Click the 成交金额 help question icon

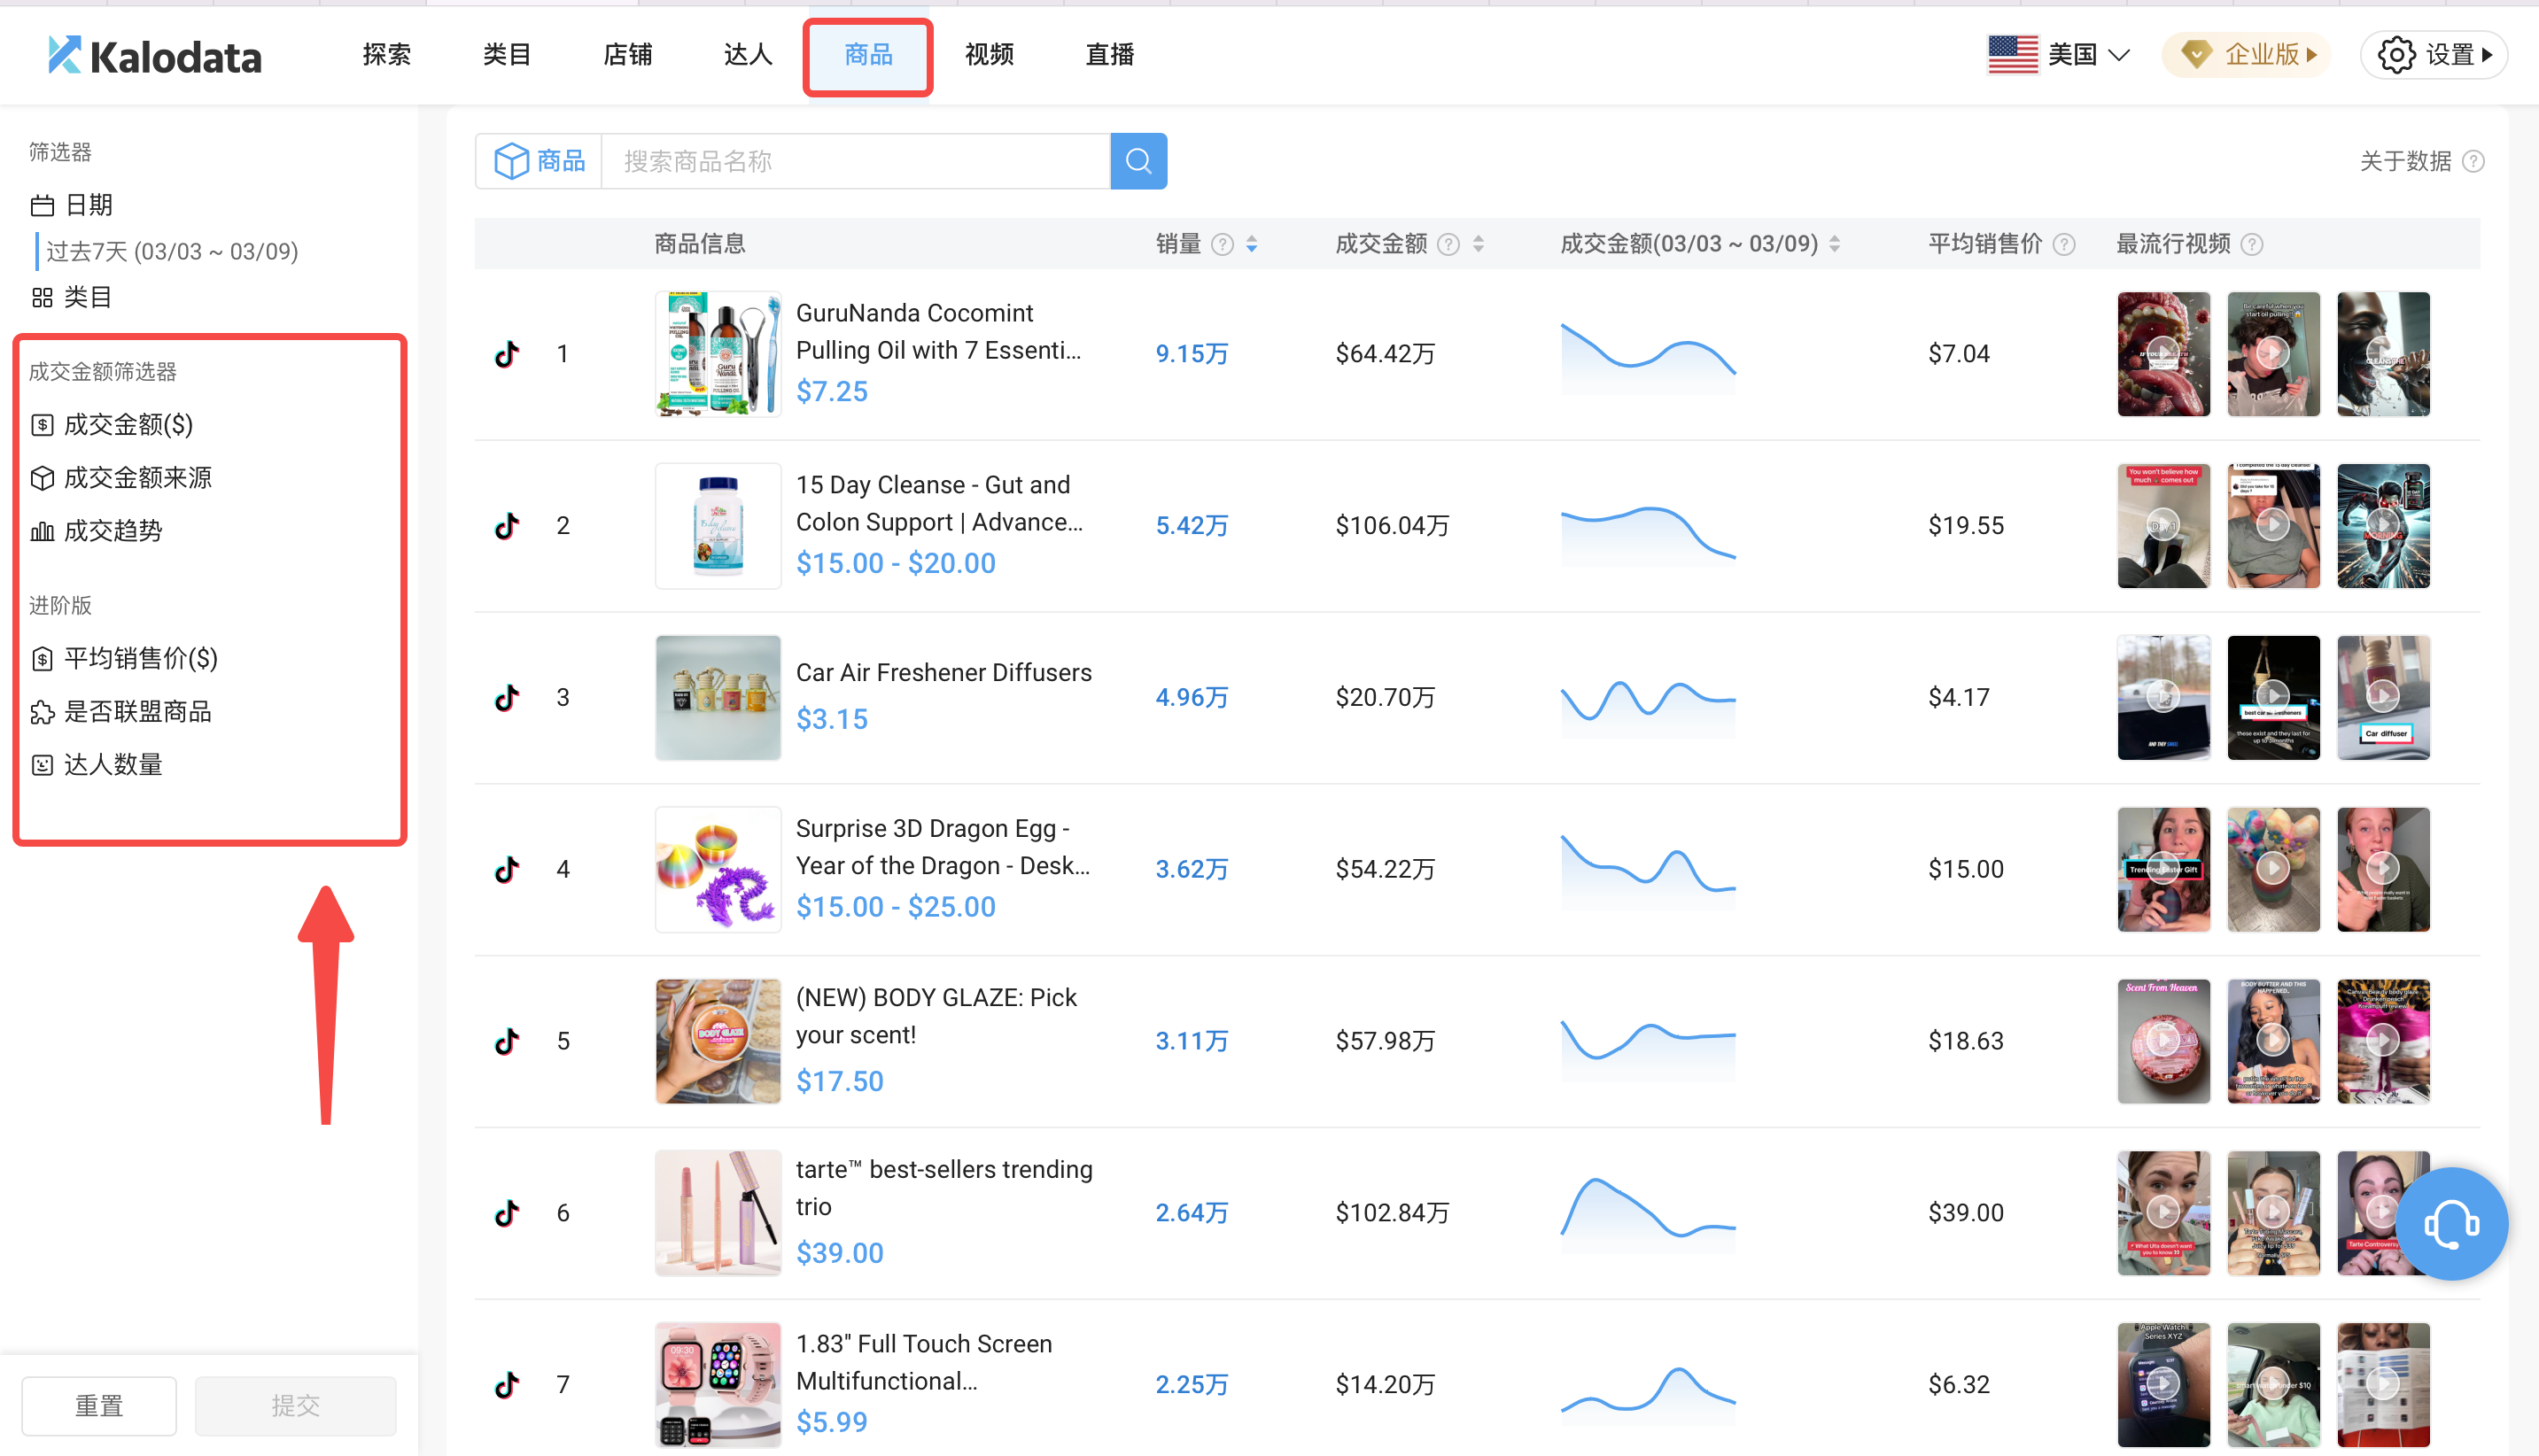[1448, 244]
